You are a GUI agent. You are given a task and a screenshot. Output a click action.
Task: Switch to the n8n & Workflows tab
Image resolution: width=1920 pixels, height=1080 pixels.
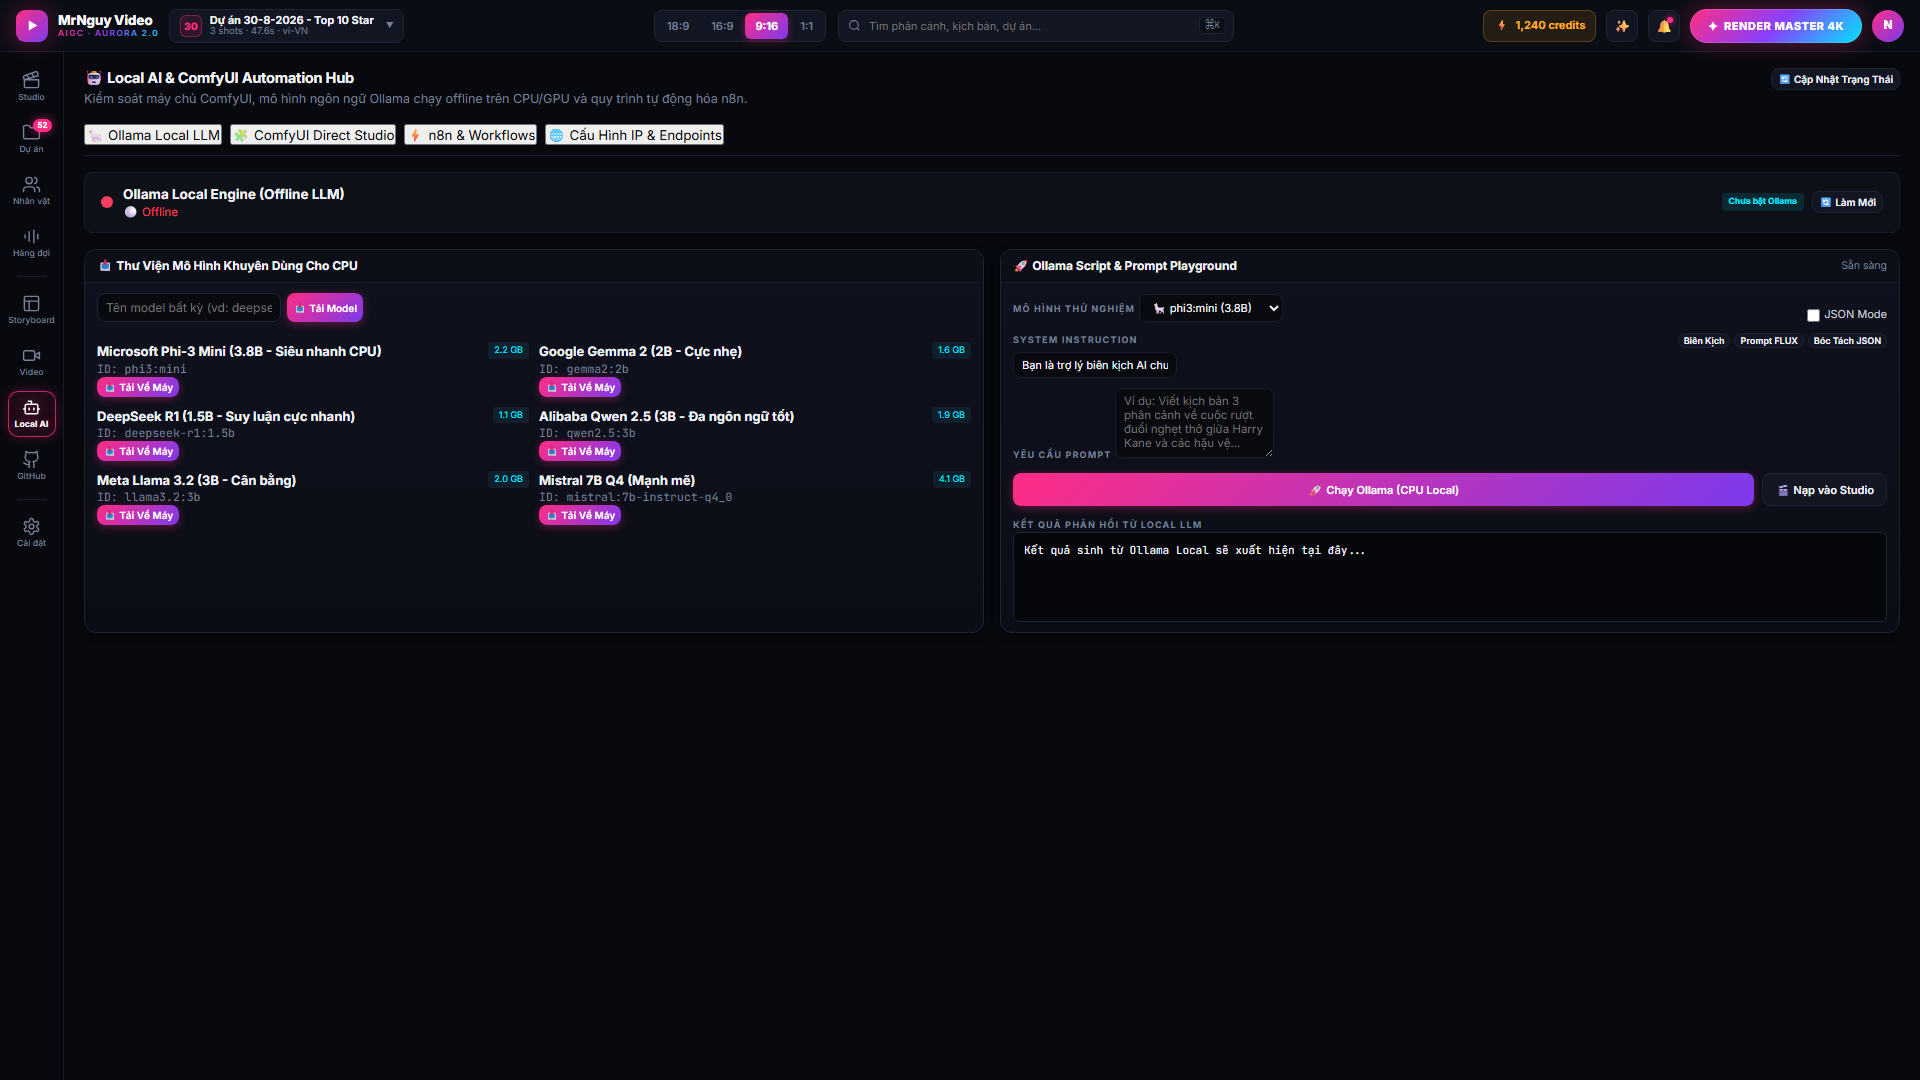pyautogui.click(x=471, y=135)
